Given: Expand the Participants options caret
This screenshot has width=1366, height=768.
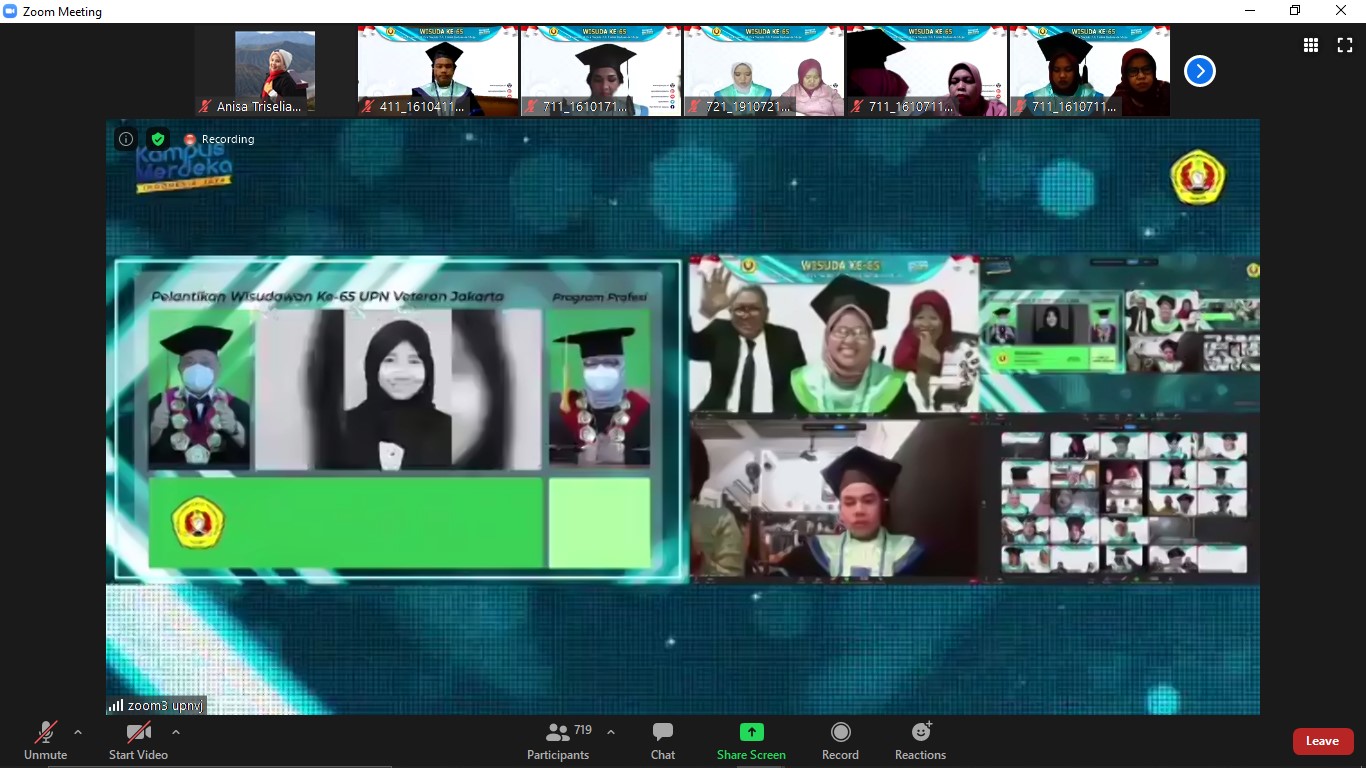Looking at the screenshot, I should 611,732.
